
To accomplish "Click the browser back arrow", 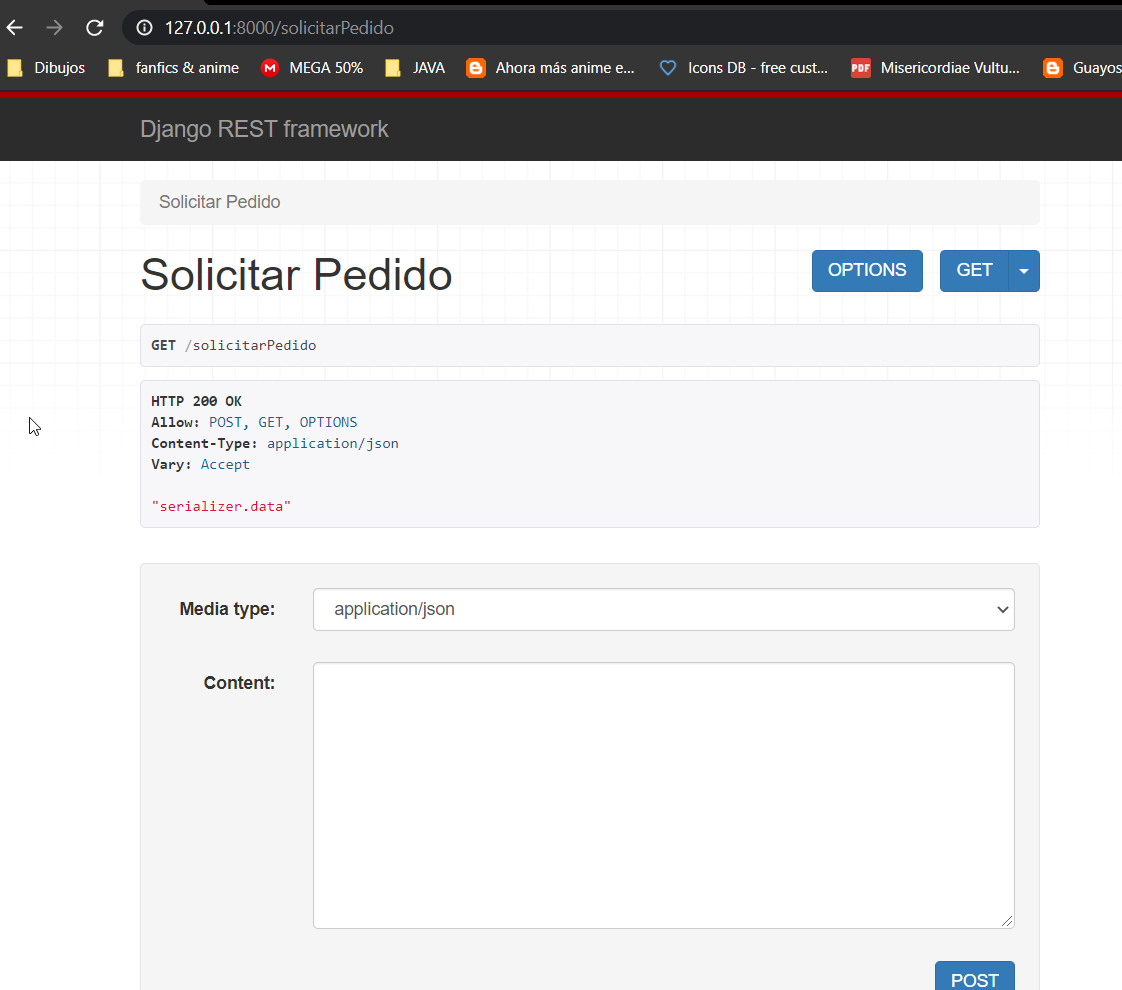I will (14, 27).
